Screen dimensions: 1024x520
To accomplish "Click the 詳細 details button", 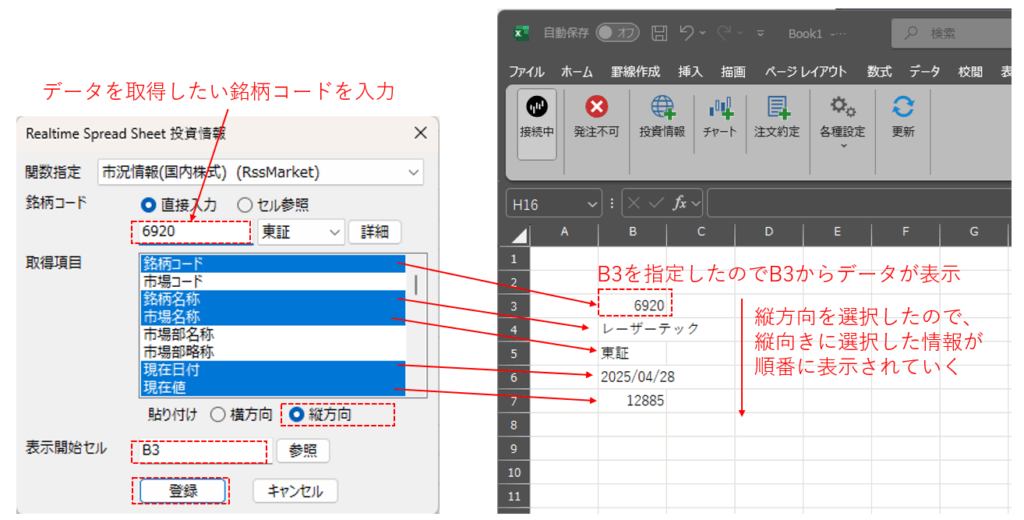I will coord(375,232).
